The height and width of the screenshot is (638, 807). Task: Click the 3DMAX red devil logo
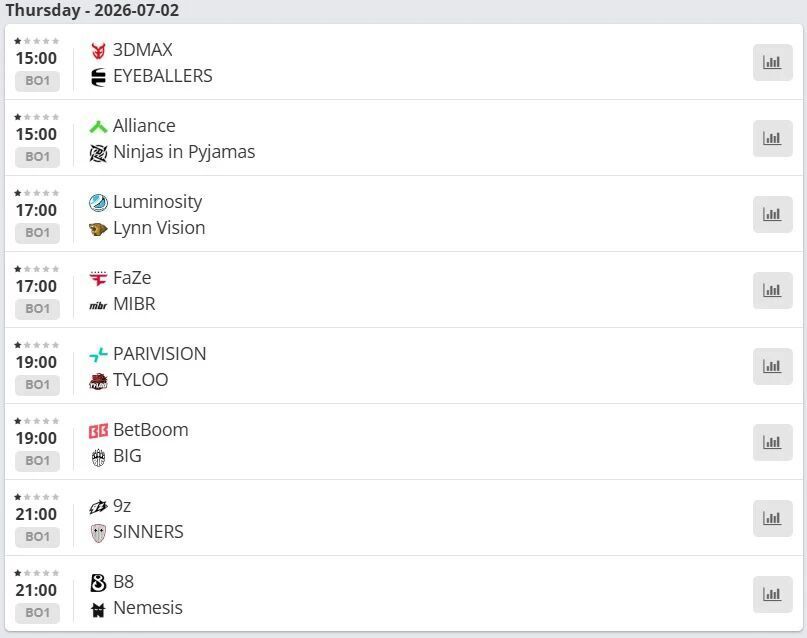(98, 50)
